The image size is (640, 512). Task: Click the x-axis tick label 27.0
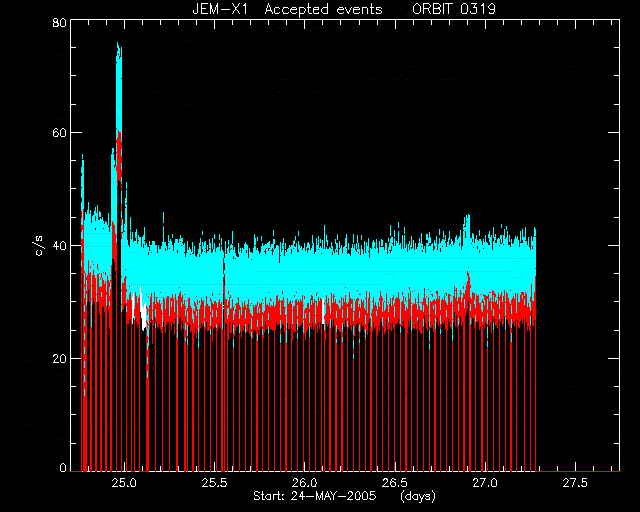tap(485, 483)
